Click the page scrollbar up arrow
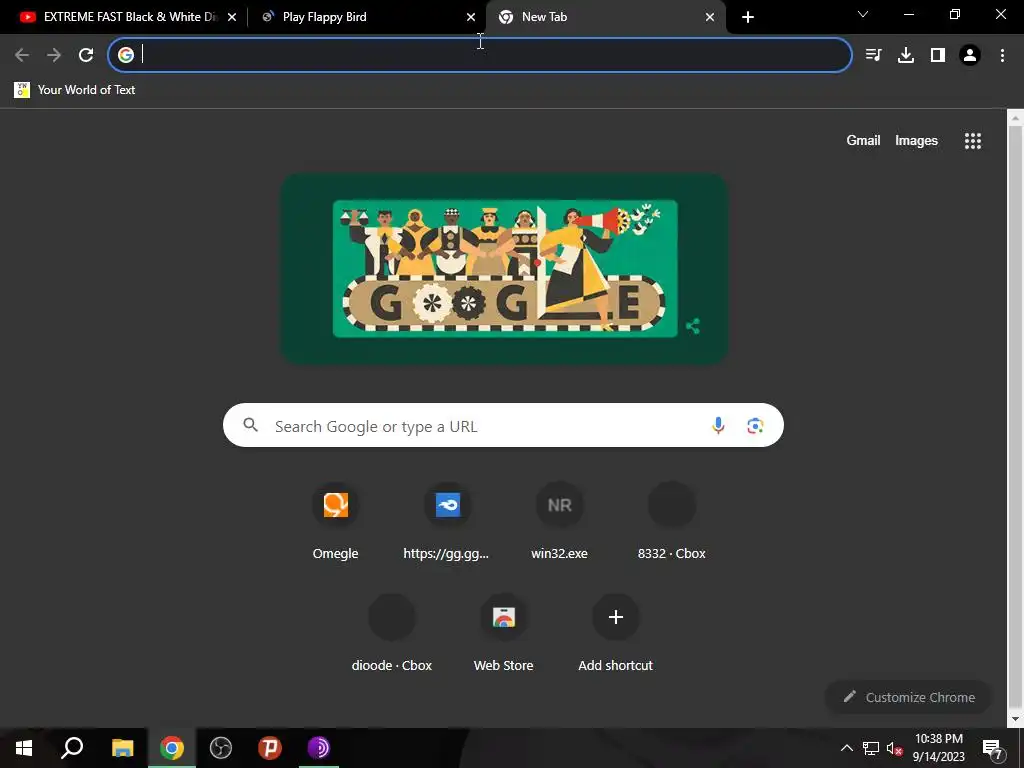The height and width of the screenshot is (768, 1024). click(x=1015, y=118)
